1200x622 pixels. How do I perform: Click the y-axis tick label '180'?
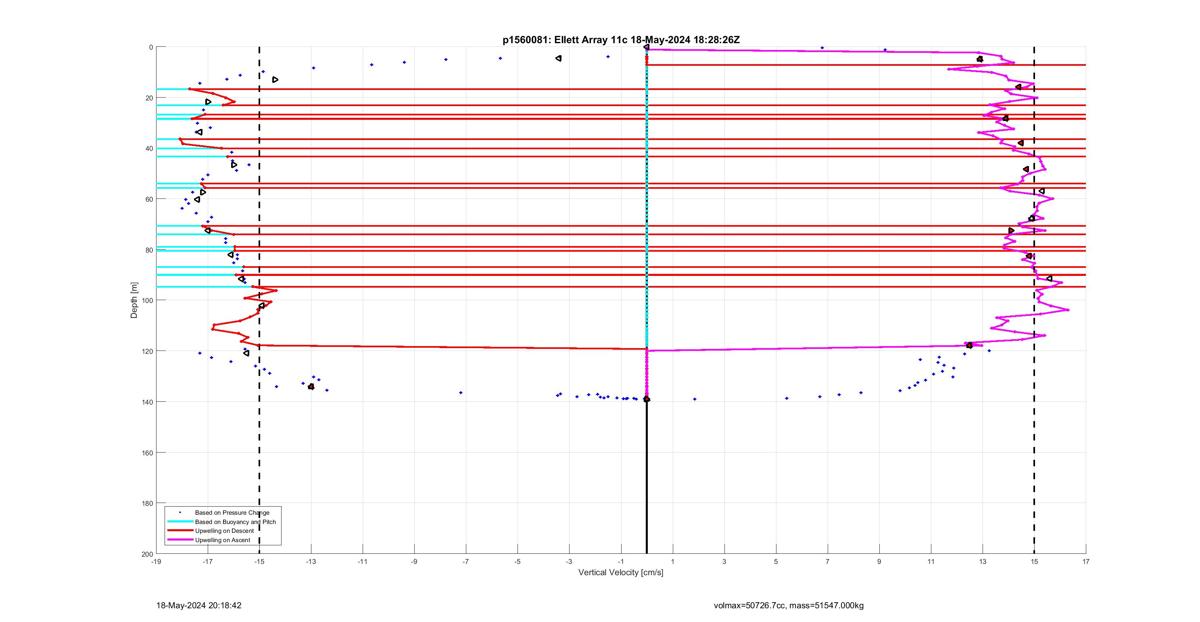(x=146, y=503)
